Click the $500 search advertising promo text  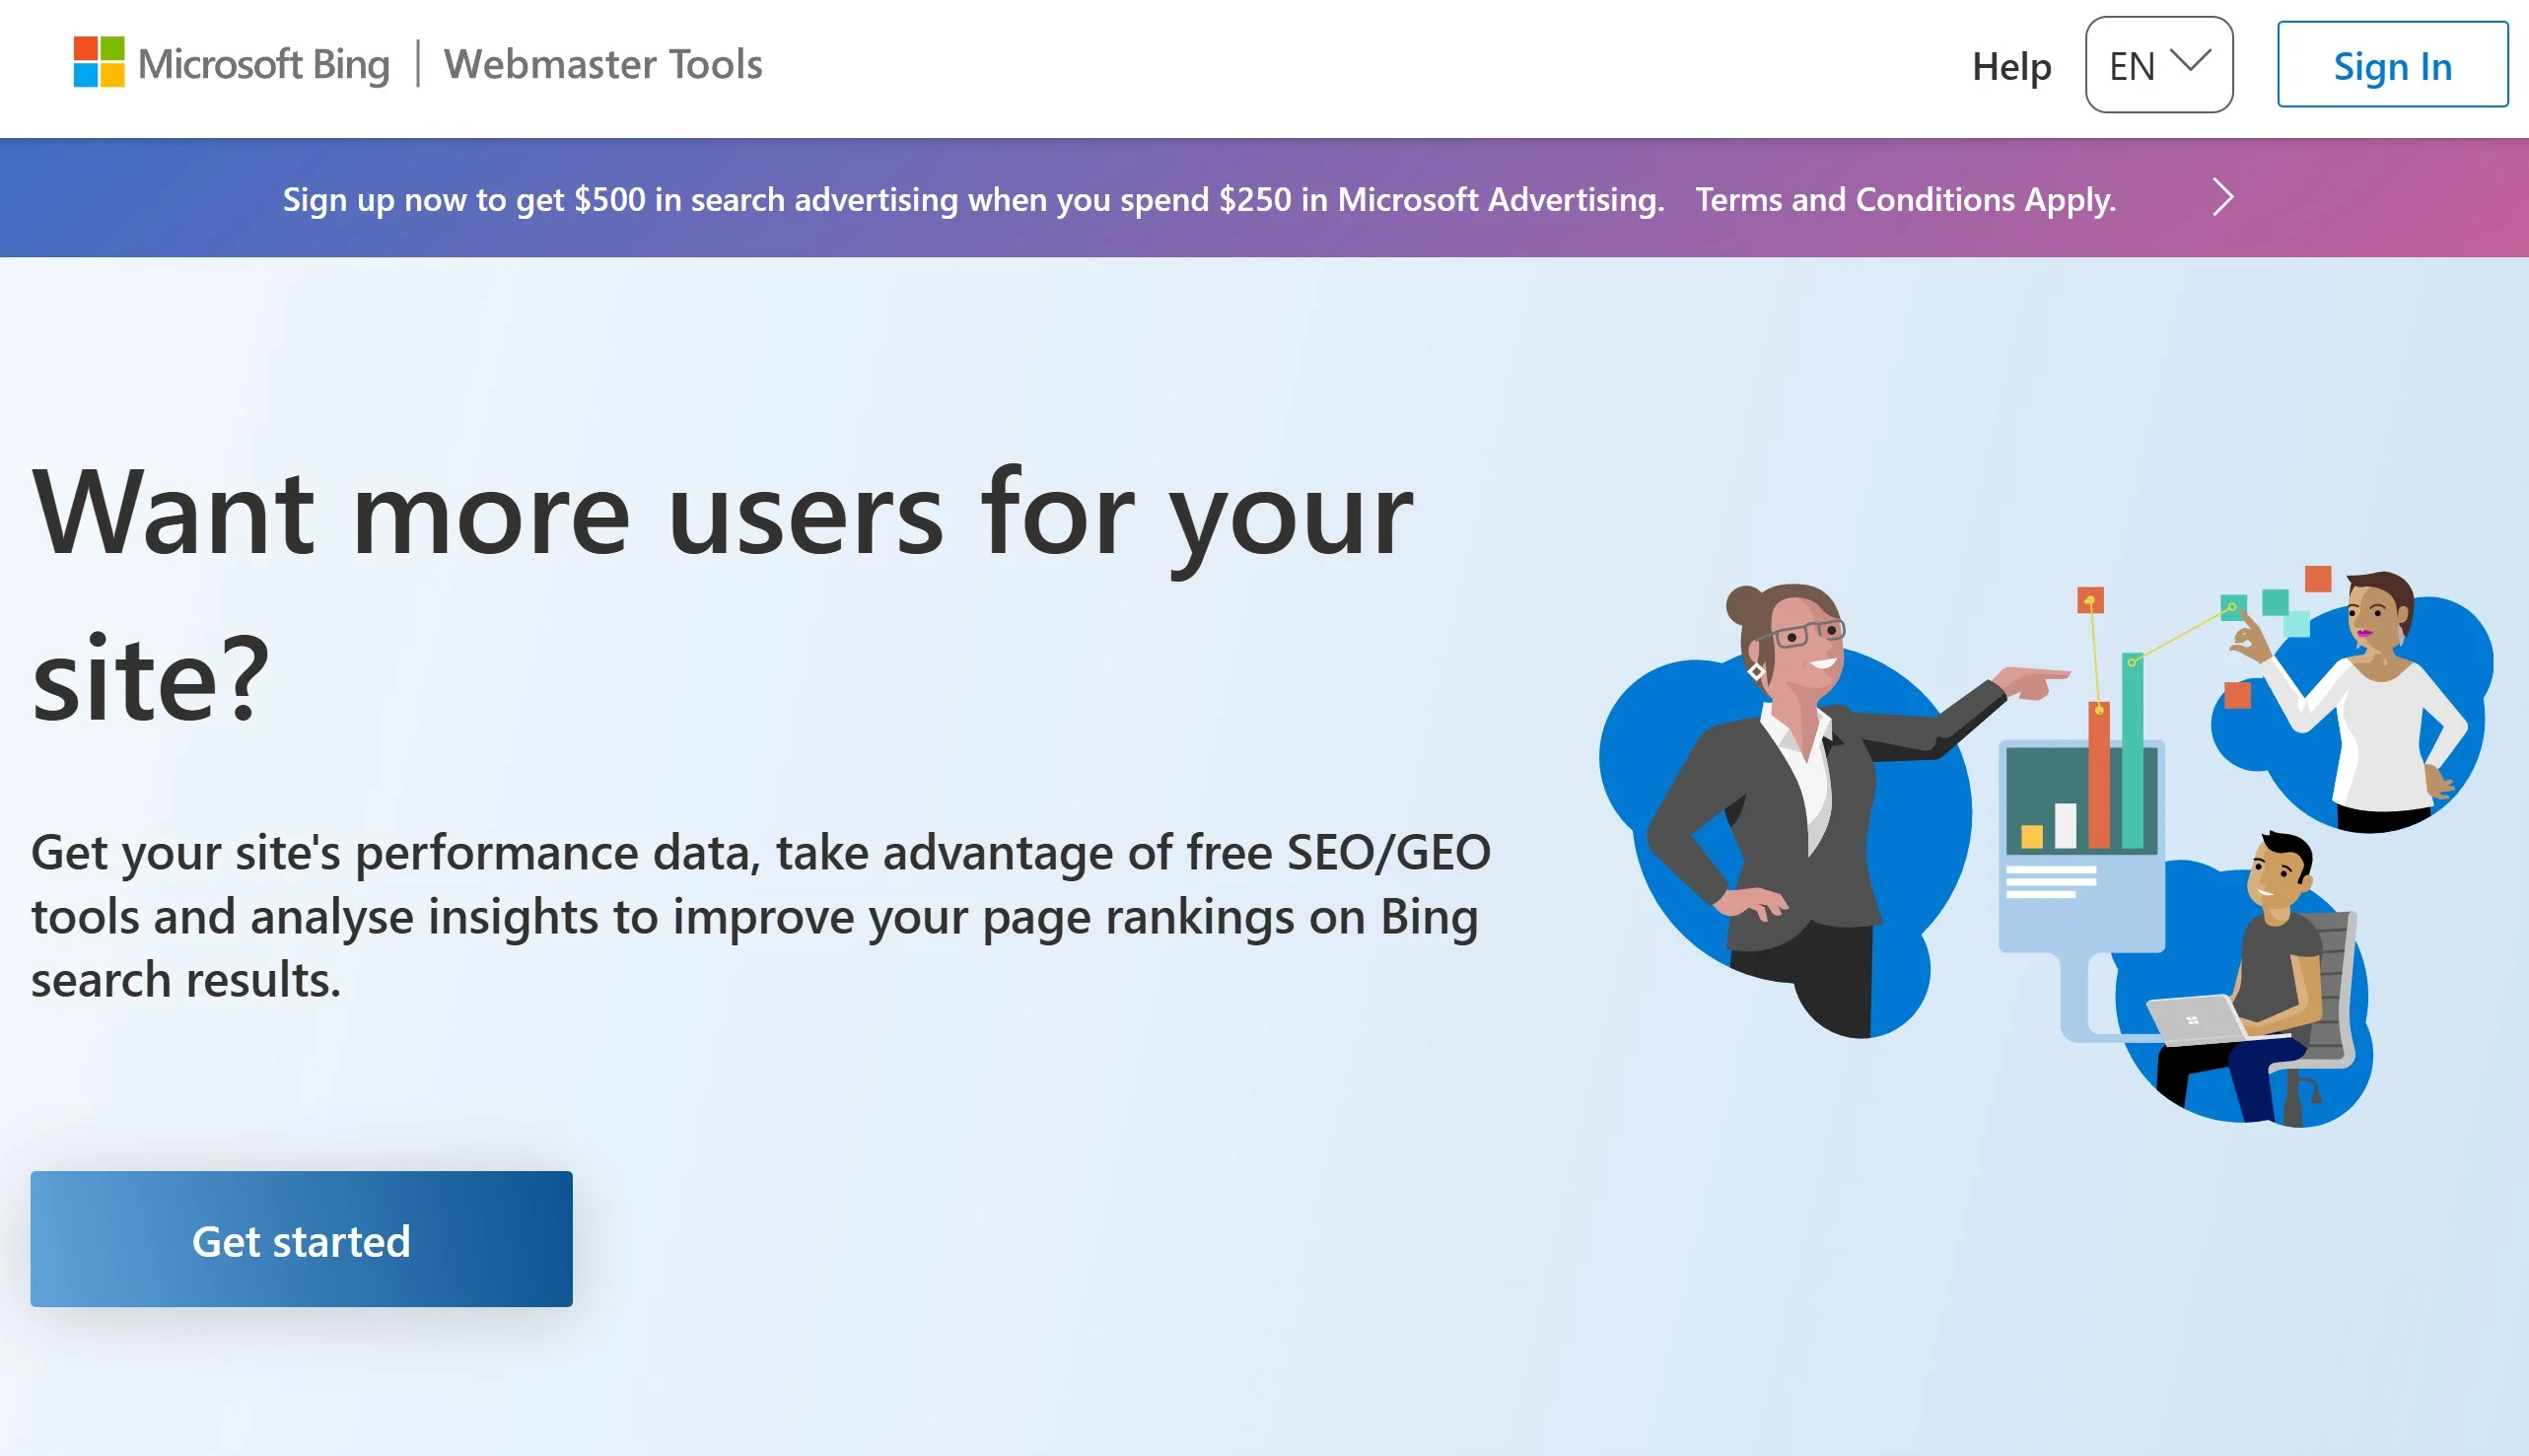pyautogui.click(x=973, y=199)
